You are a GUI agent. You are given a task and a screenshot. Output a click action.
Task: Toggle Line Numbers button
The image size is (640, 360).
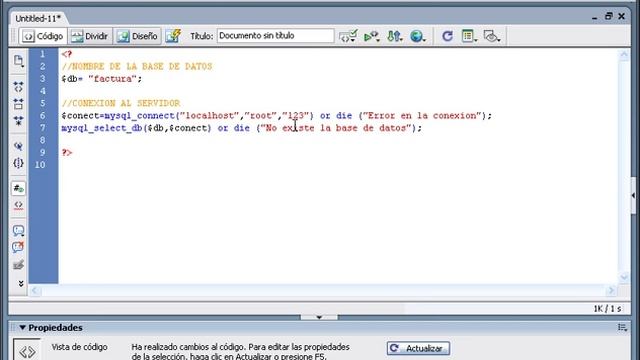[18, 188]
